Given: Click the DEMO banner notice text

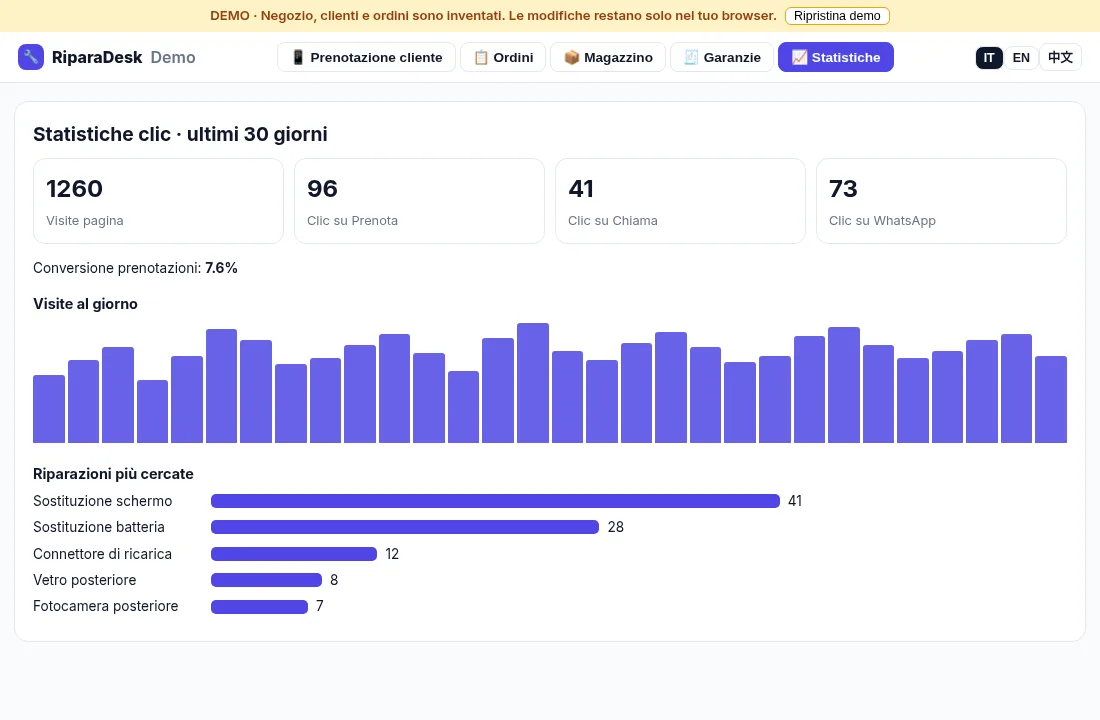Looking at the screenshot, I should tap(493, 15).
